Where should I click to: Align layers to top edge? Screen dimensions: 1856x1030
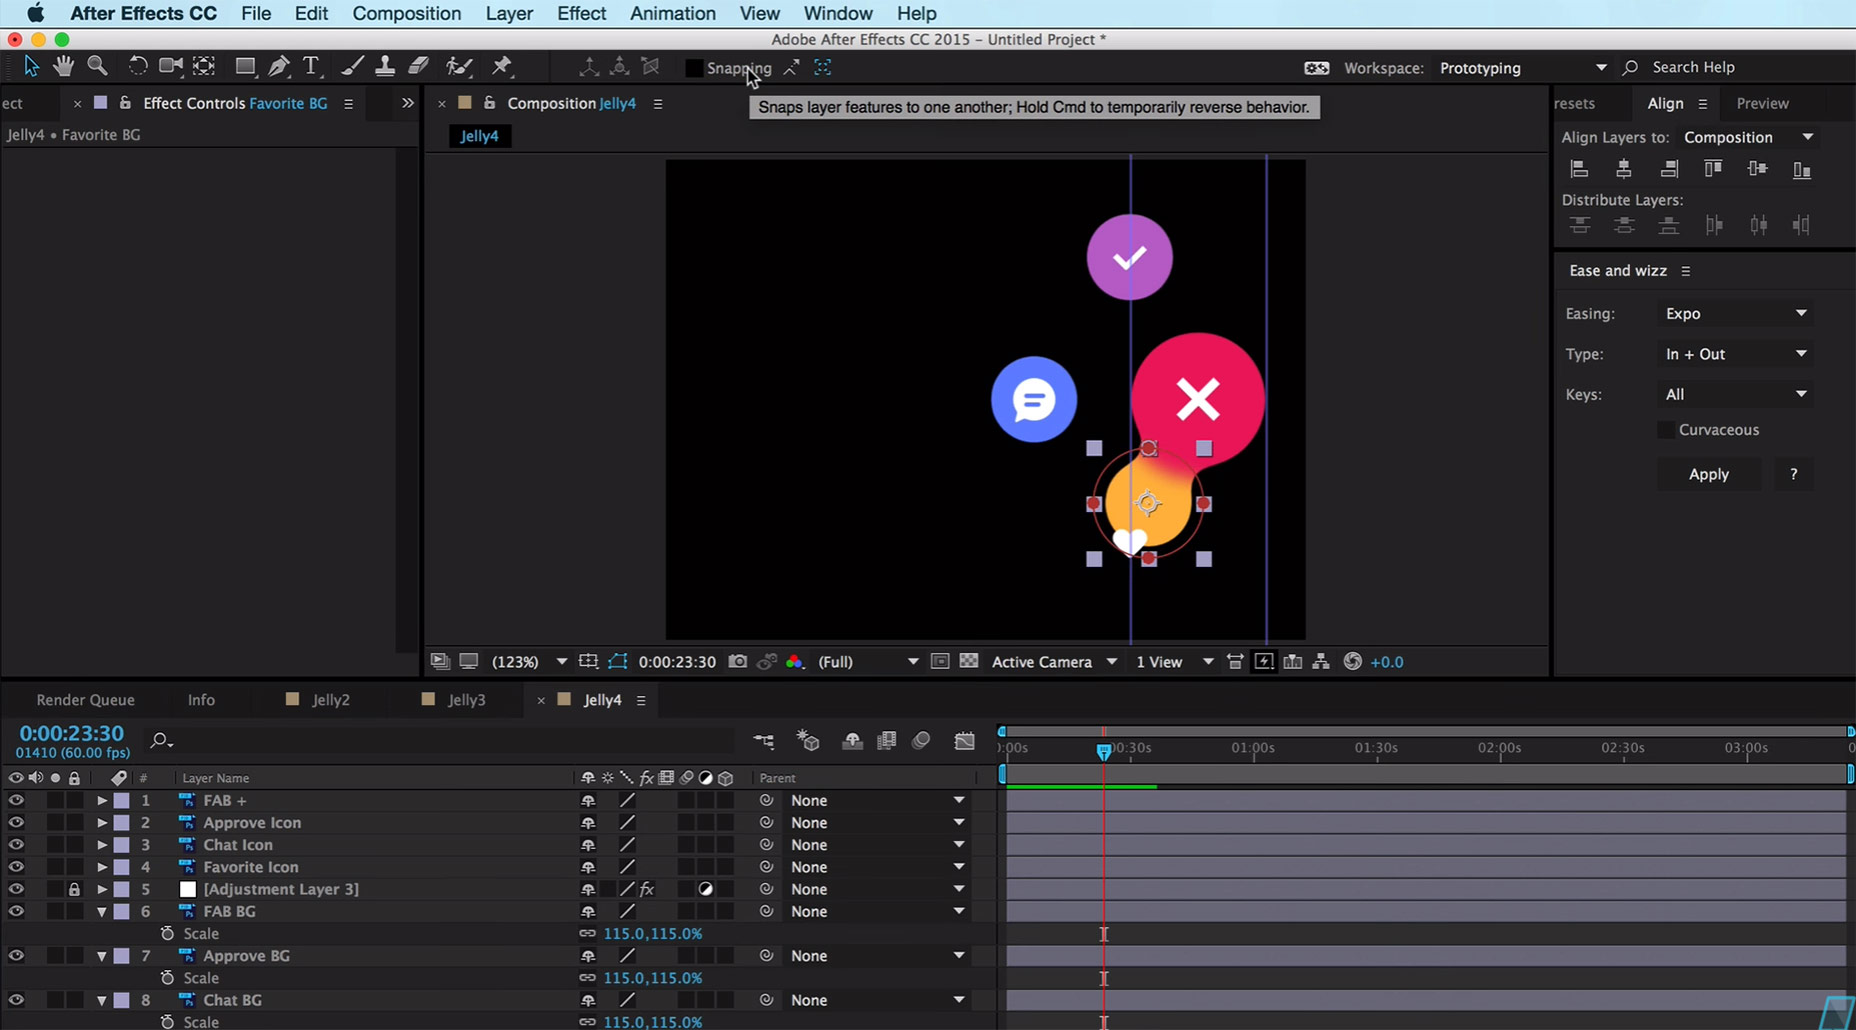coord(1713,169)
